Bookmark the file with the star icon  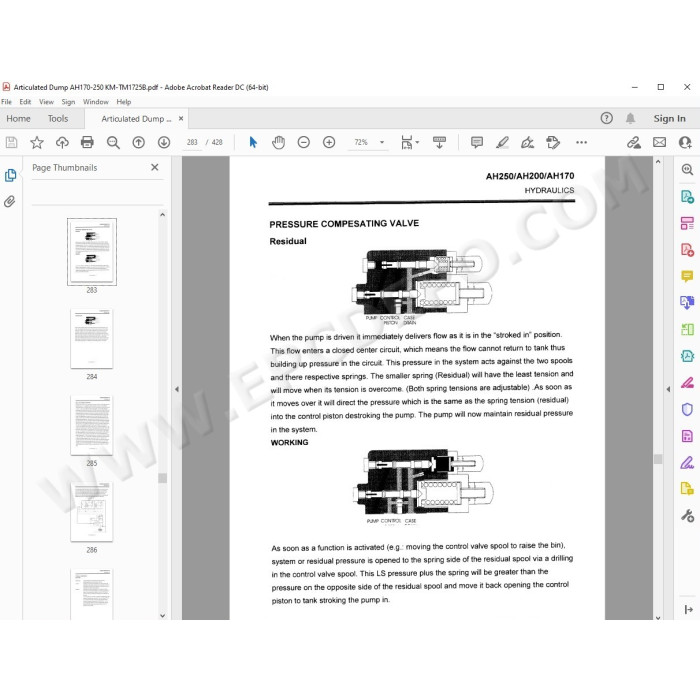pyautogui.click(x=37, y=142)
